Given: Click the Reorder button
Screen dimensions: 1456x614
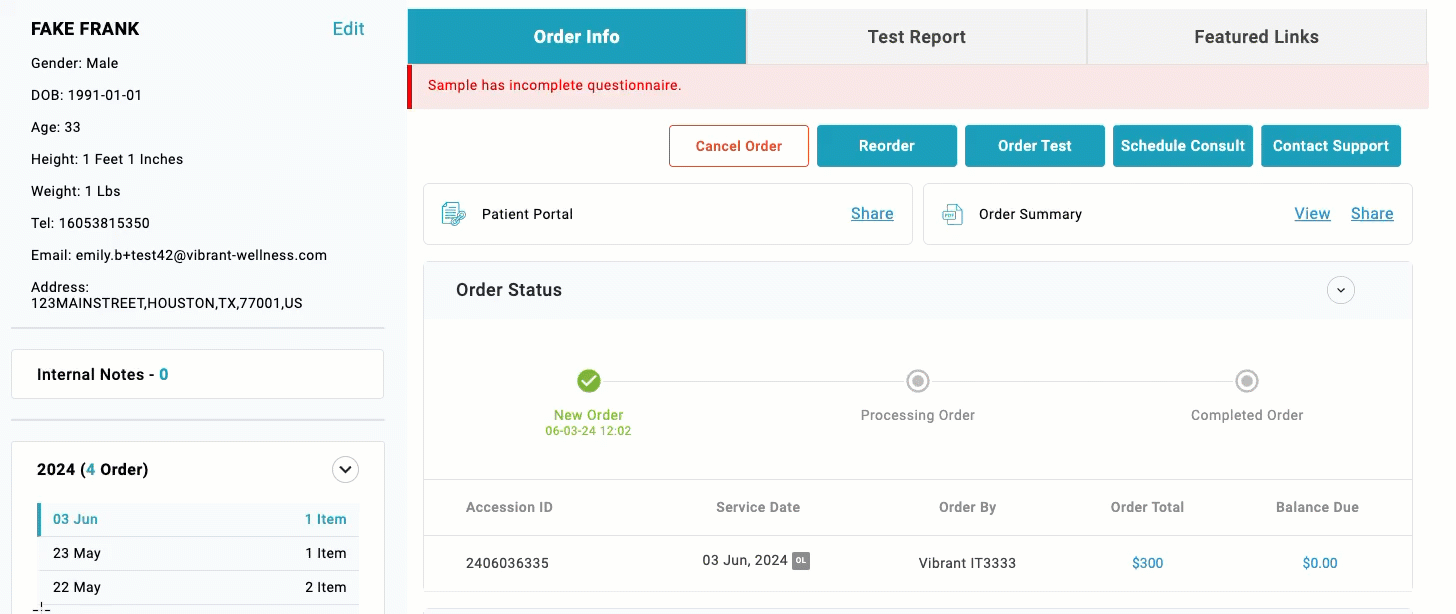Looking at the screenshot, I should (x=887, y=146).
